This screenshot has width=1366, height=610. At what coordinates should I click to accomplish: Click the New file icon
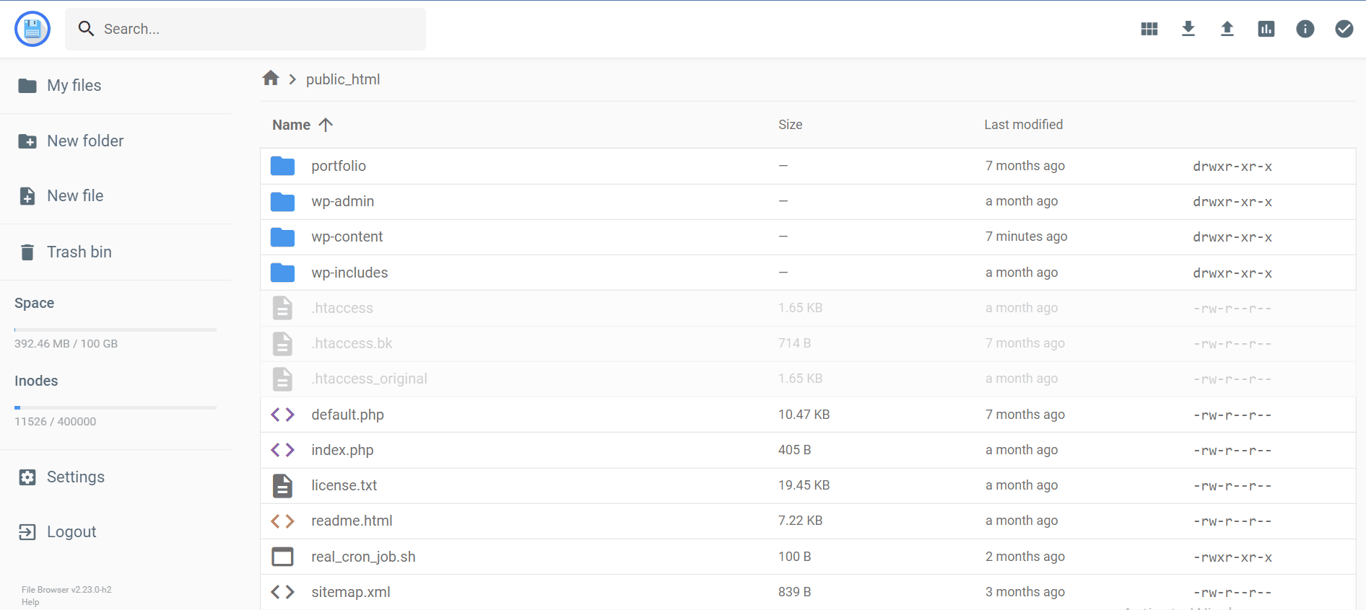click(x=30, y=196)
